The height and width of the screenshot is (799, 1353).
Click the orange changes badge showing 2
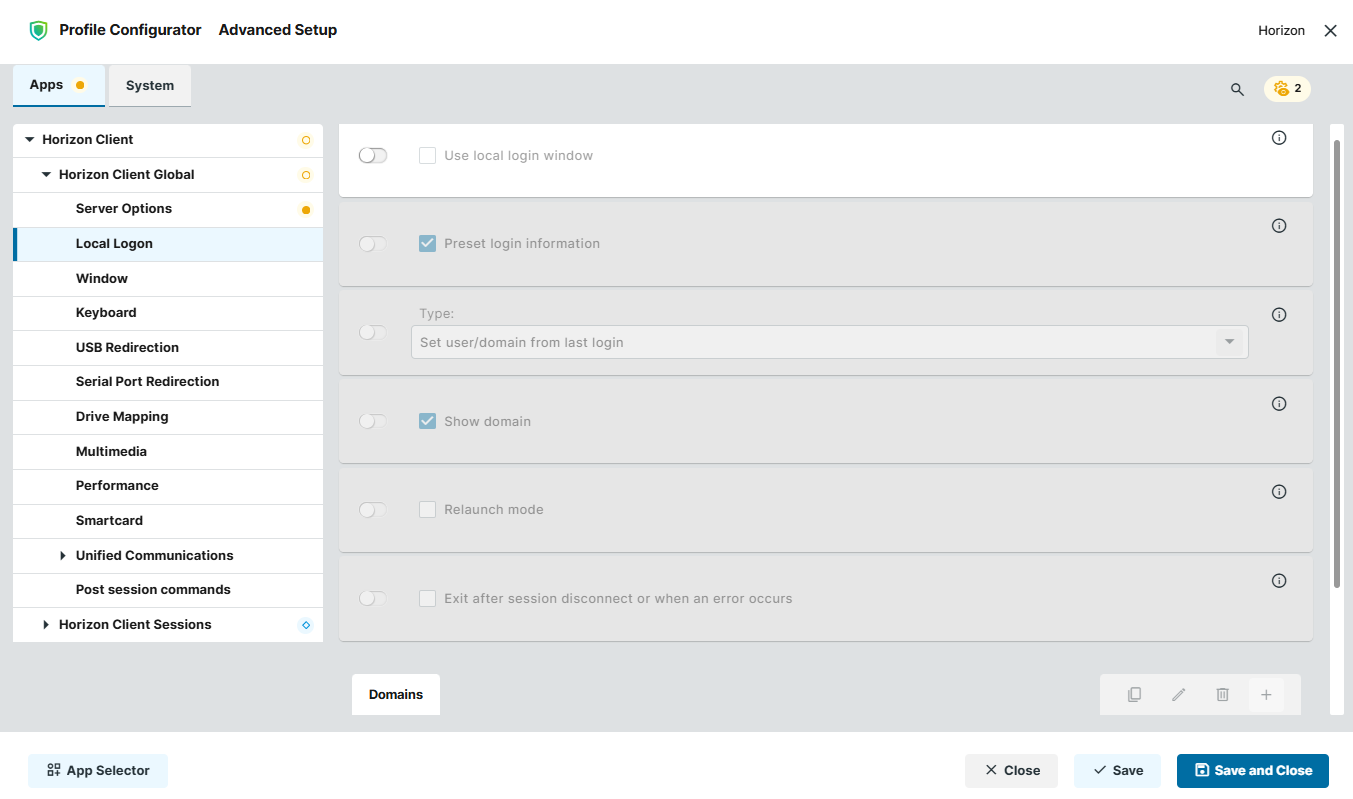(1287, 89)
